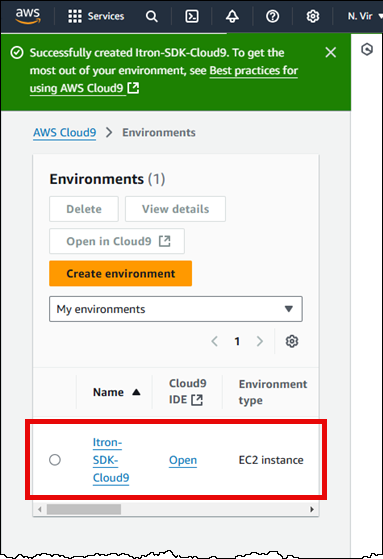Open the N. Vir region selector
Image resolution: width=383 pixels, height=559 pixels.
click(364, 16)
